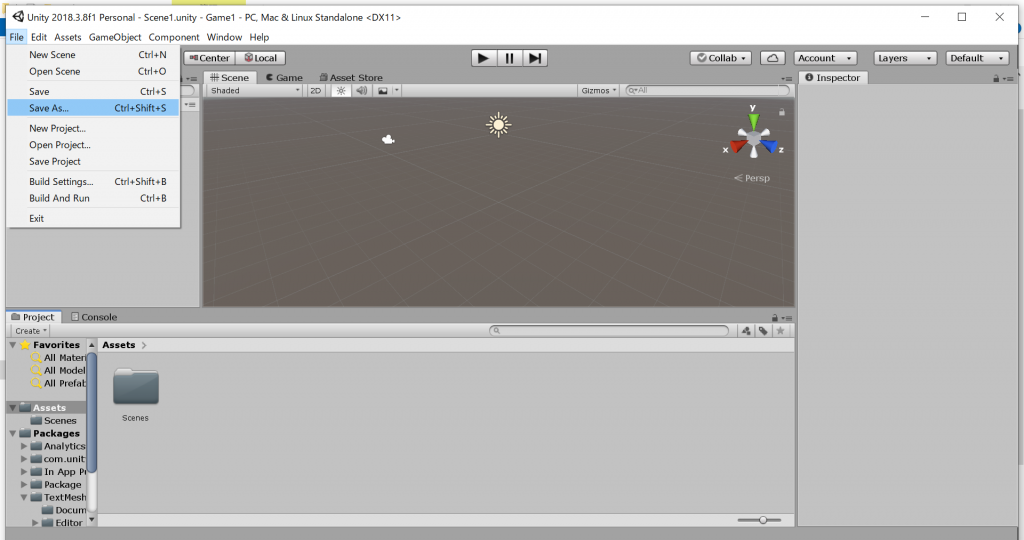Click the Inspector lock icon
This screenshot has height=540, width=1024.
tap(996, 78)
